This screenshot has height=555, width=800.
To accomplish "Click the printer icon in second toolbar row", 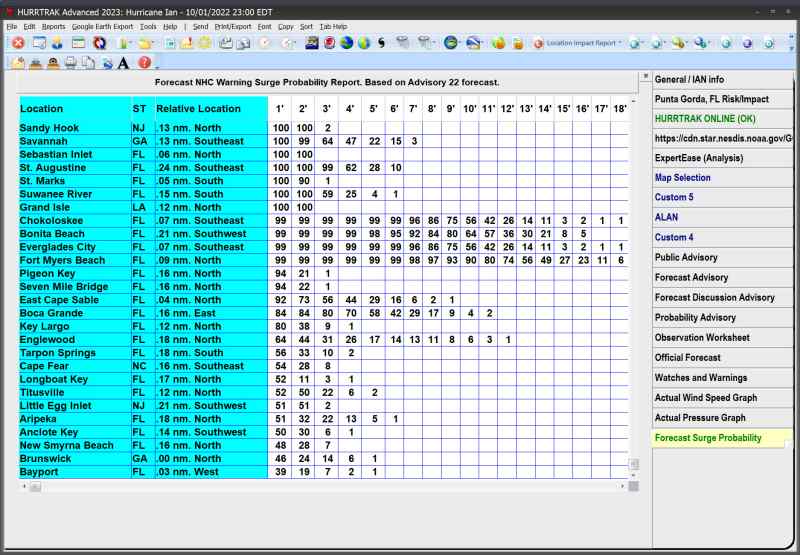I will [x=71, y=63].
